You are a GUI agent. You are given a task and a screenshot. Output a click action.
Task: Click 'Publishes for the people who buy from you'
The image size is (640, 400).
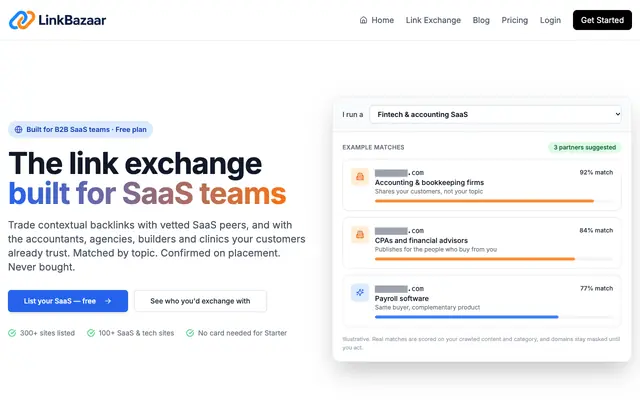(436, 249)
